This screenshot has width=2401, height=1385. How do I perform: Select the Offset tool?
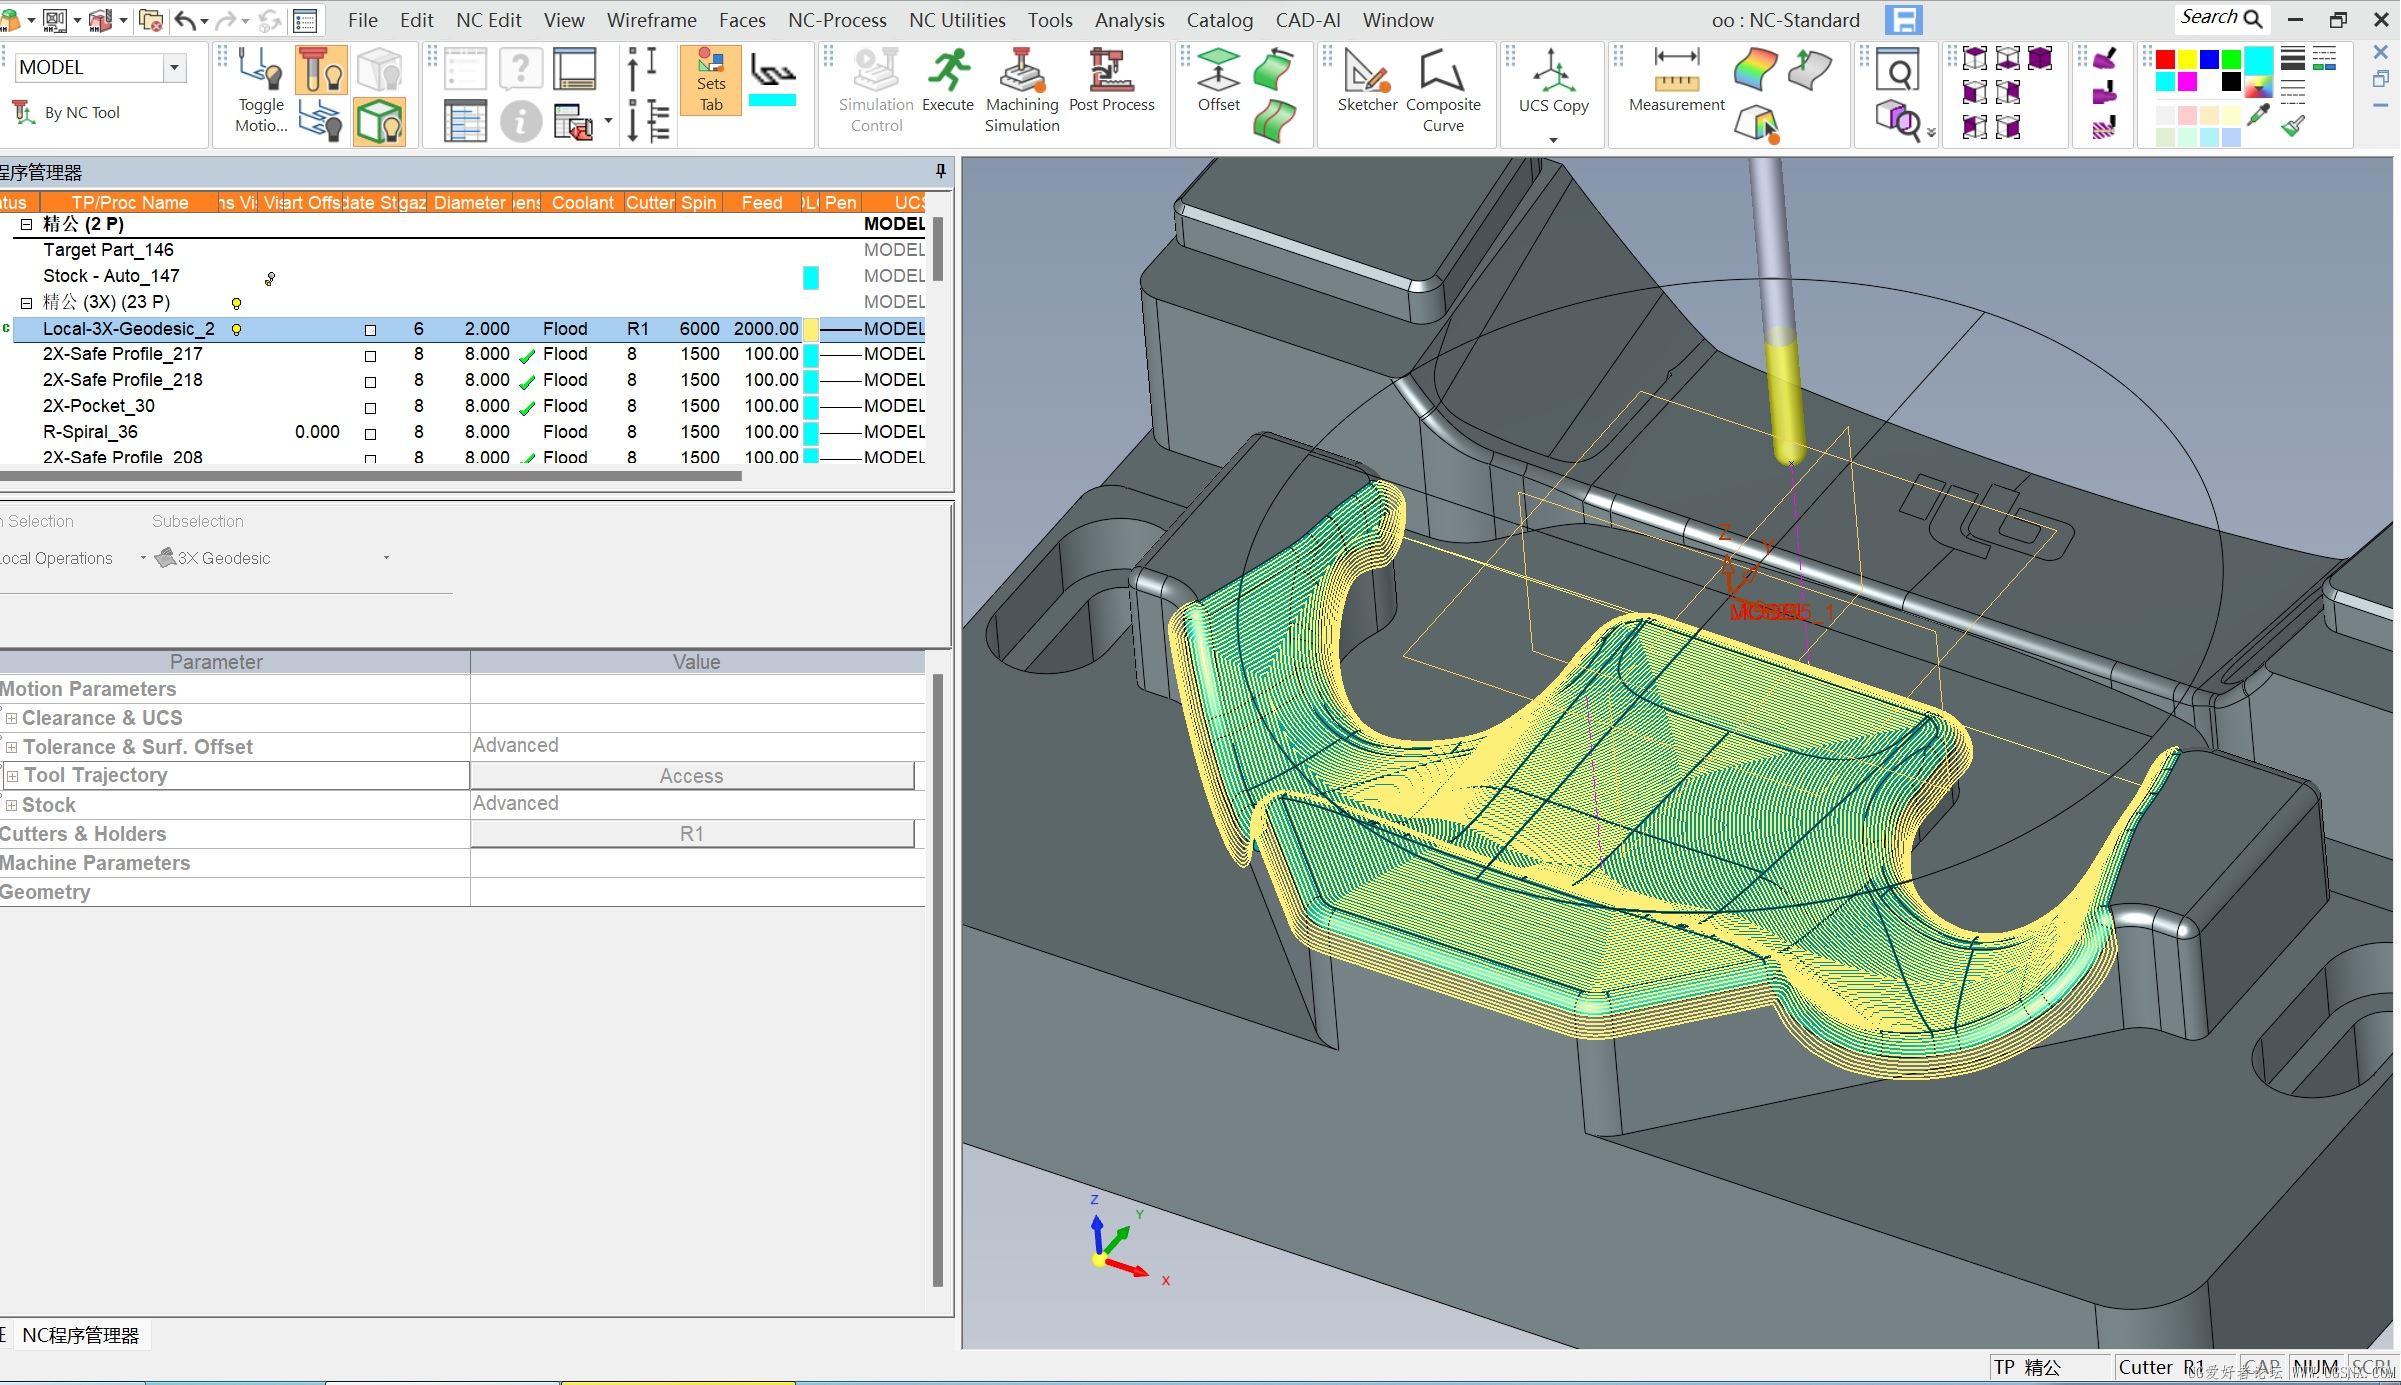1218,80
